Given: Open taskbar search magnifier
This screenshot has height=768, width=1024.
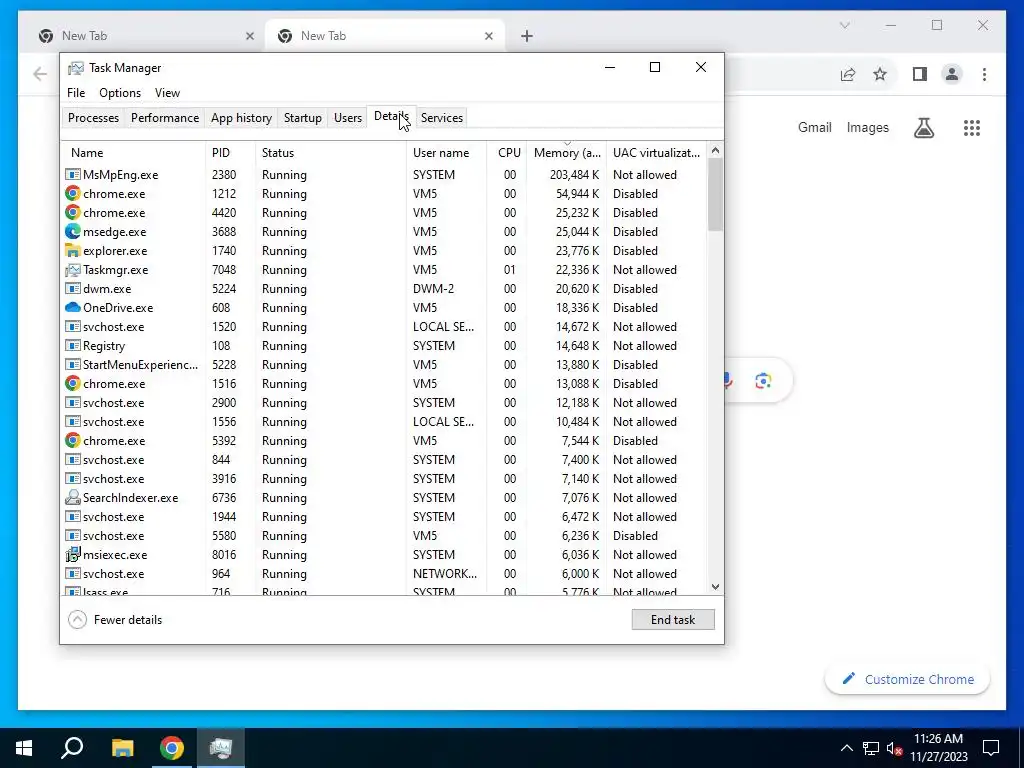Looking at the screenshot, I should (72, 747).
